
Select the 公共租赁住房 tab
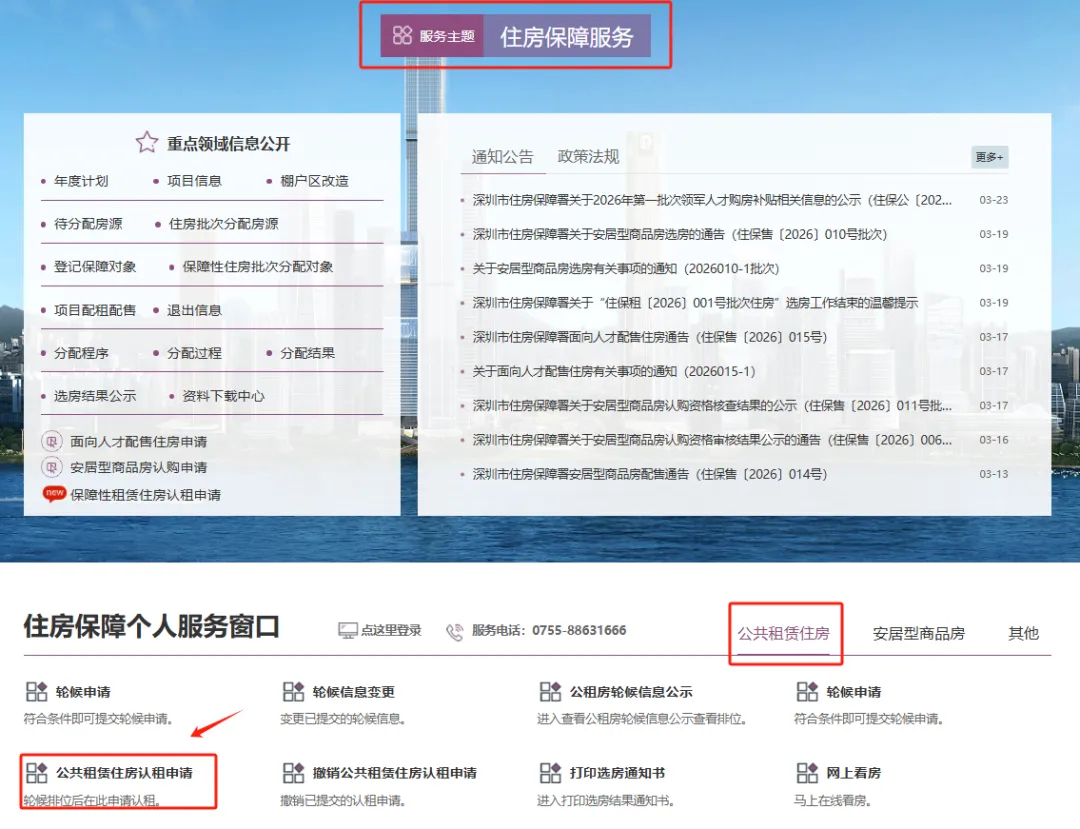pyautogui.click(x=784, y=633)
